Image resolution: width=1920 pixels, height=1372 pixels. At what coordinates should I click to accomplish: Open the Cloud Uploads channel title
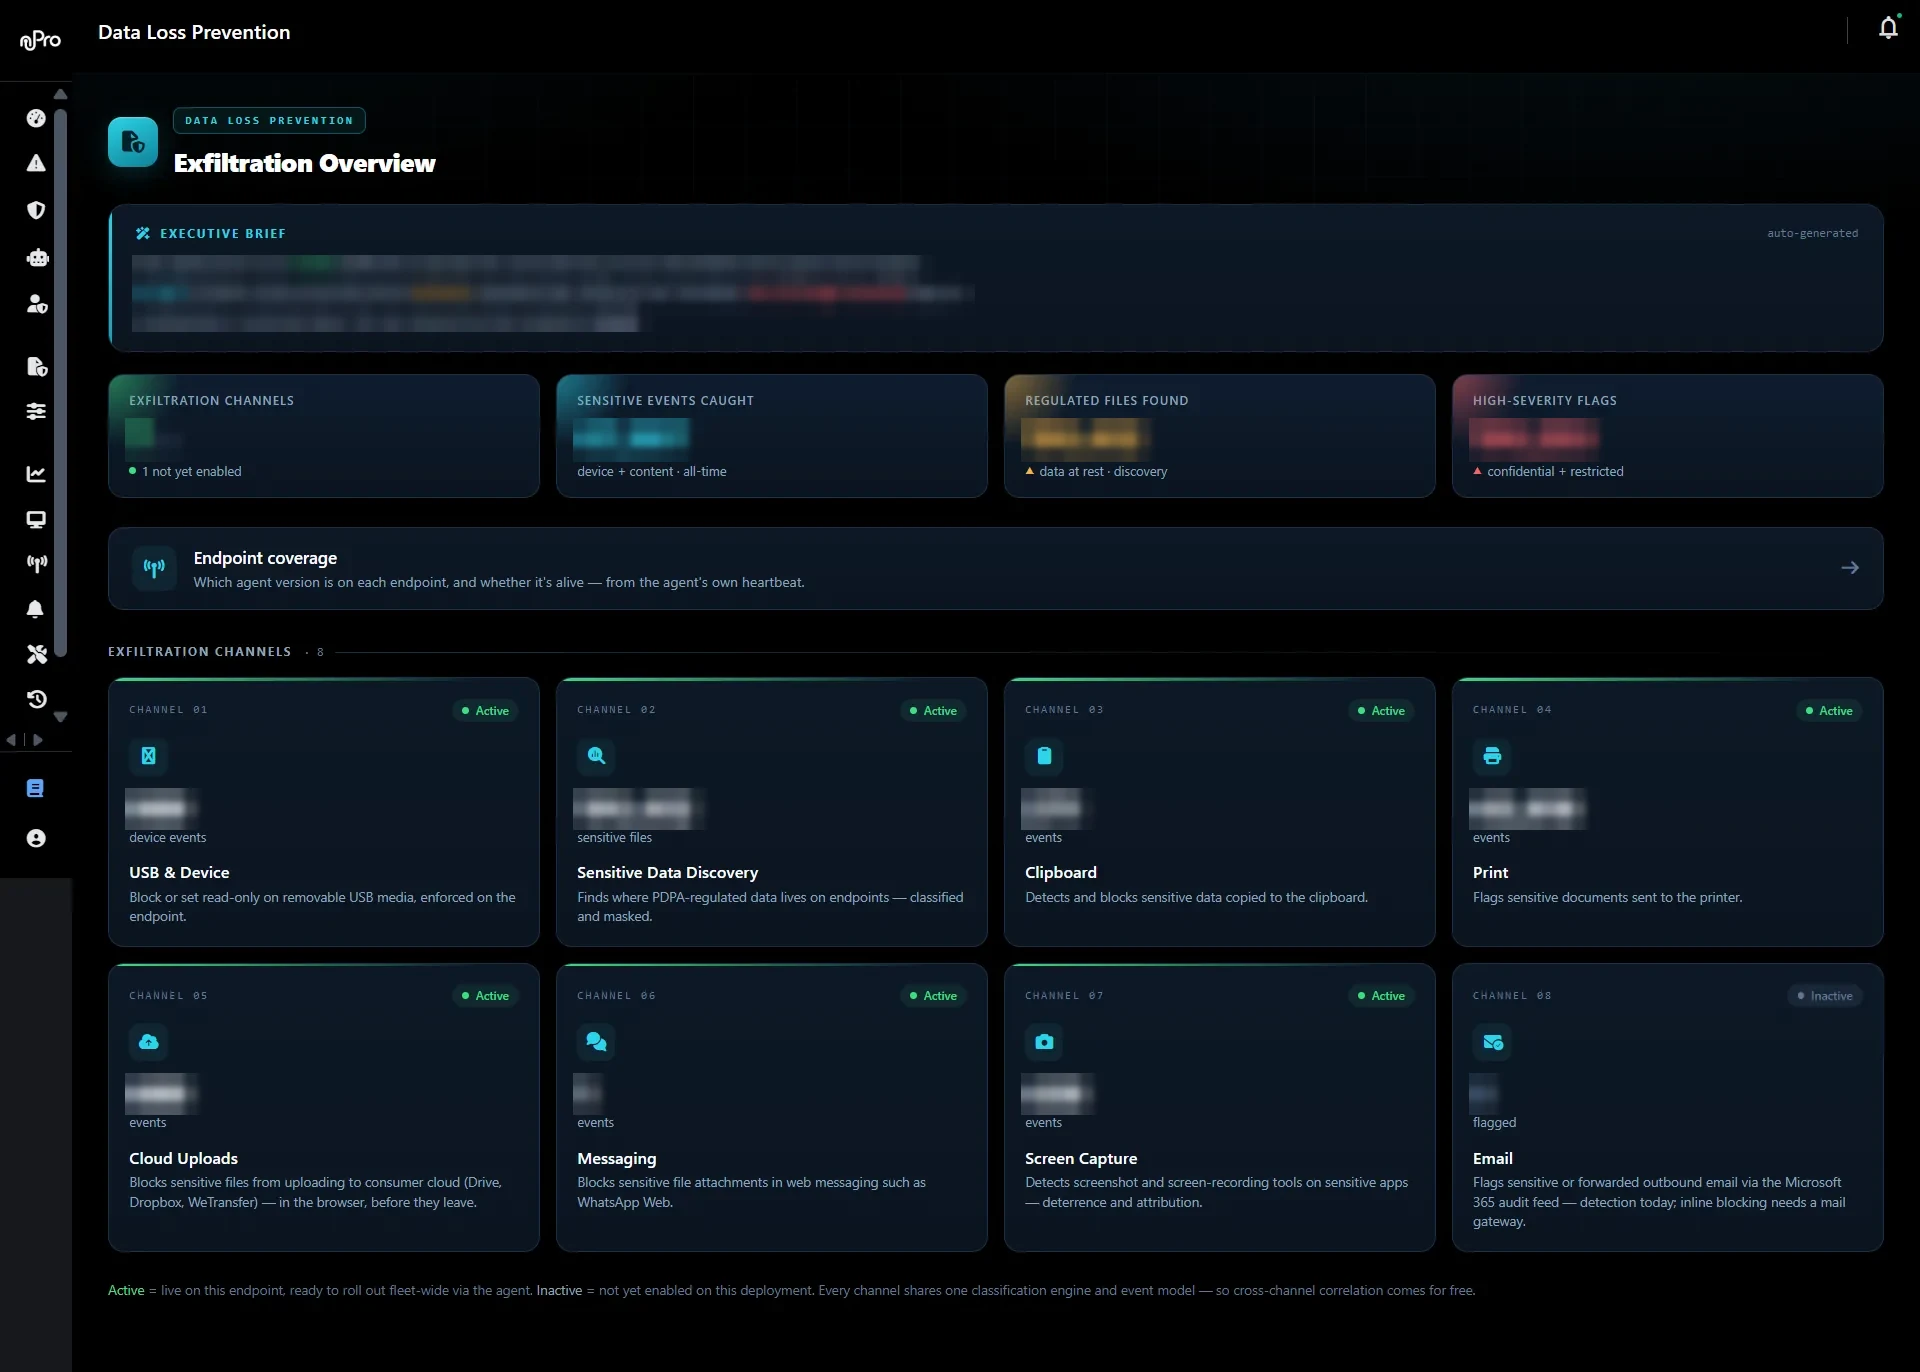click(183, 1159)
